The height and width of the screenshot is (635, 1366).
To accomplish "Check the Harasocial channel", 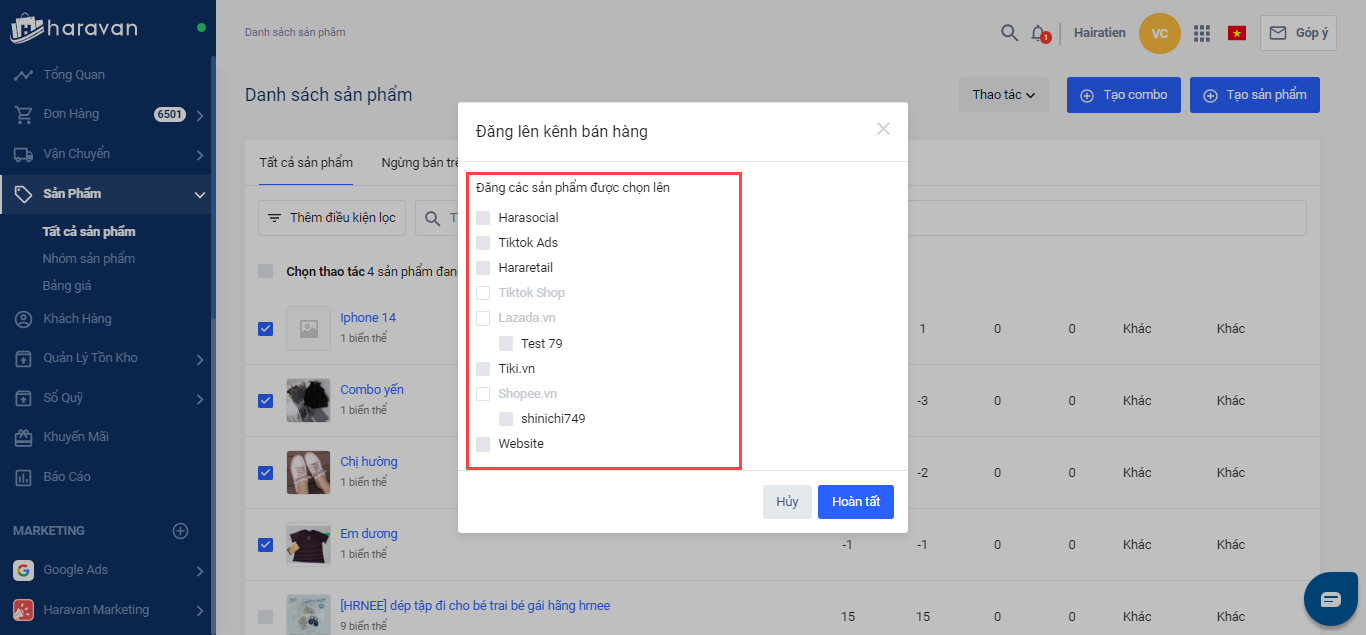I will (x=483, y=218).
